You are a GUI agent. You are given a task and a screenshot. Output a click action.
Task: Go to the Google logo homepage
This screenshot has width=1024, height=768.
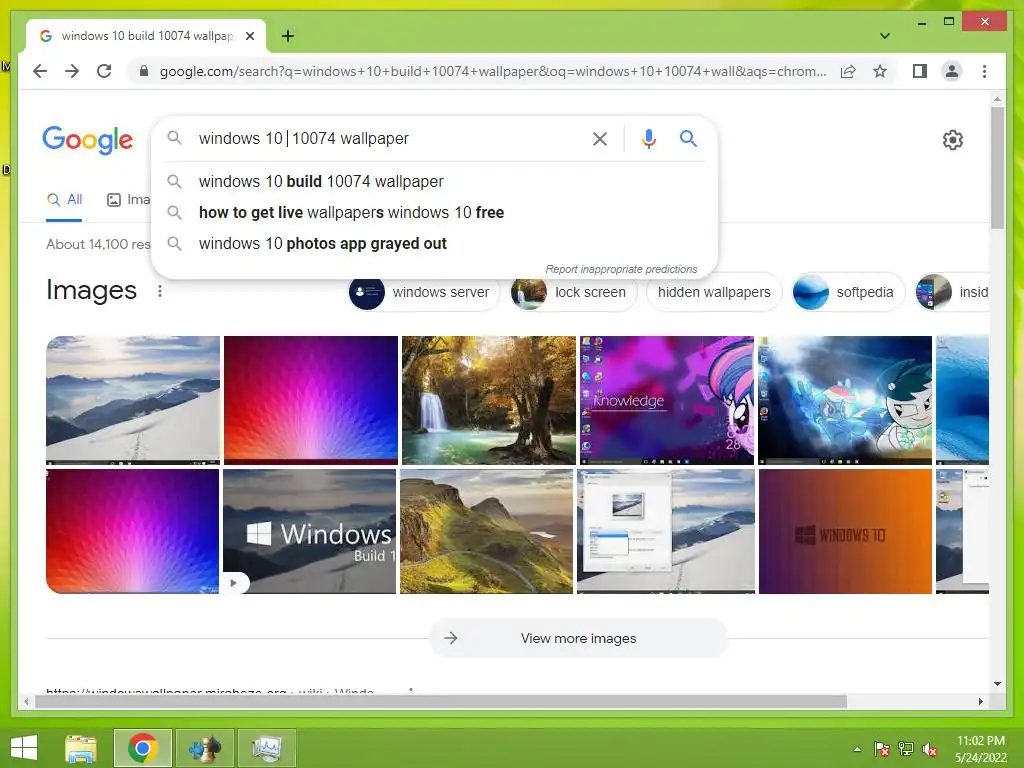pyautogui.click(x=88, y=140)
